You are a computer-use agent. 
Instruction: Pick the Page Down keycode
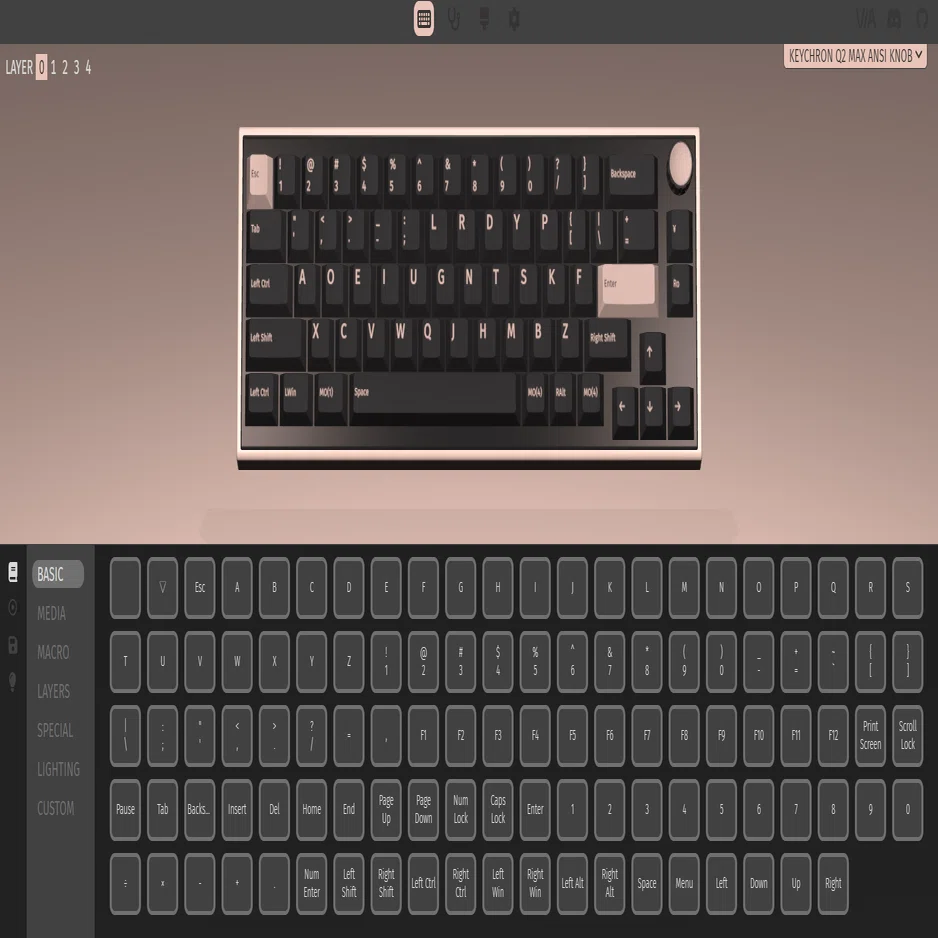coord(423,809)
